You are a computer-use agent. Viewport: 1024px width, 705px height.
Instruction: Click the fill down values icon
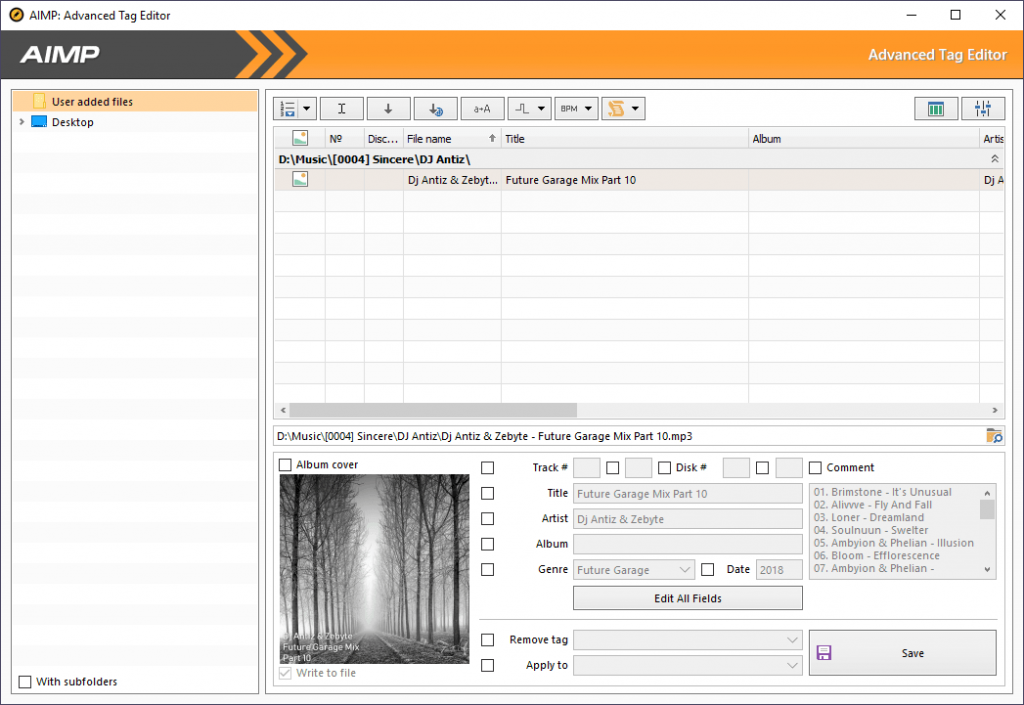tap(388, 108)
